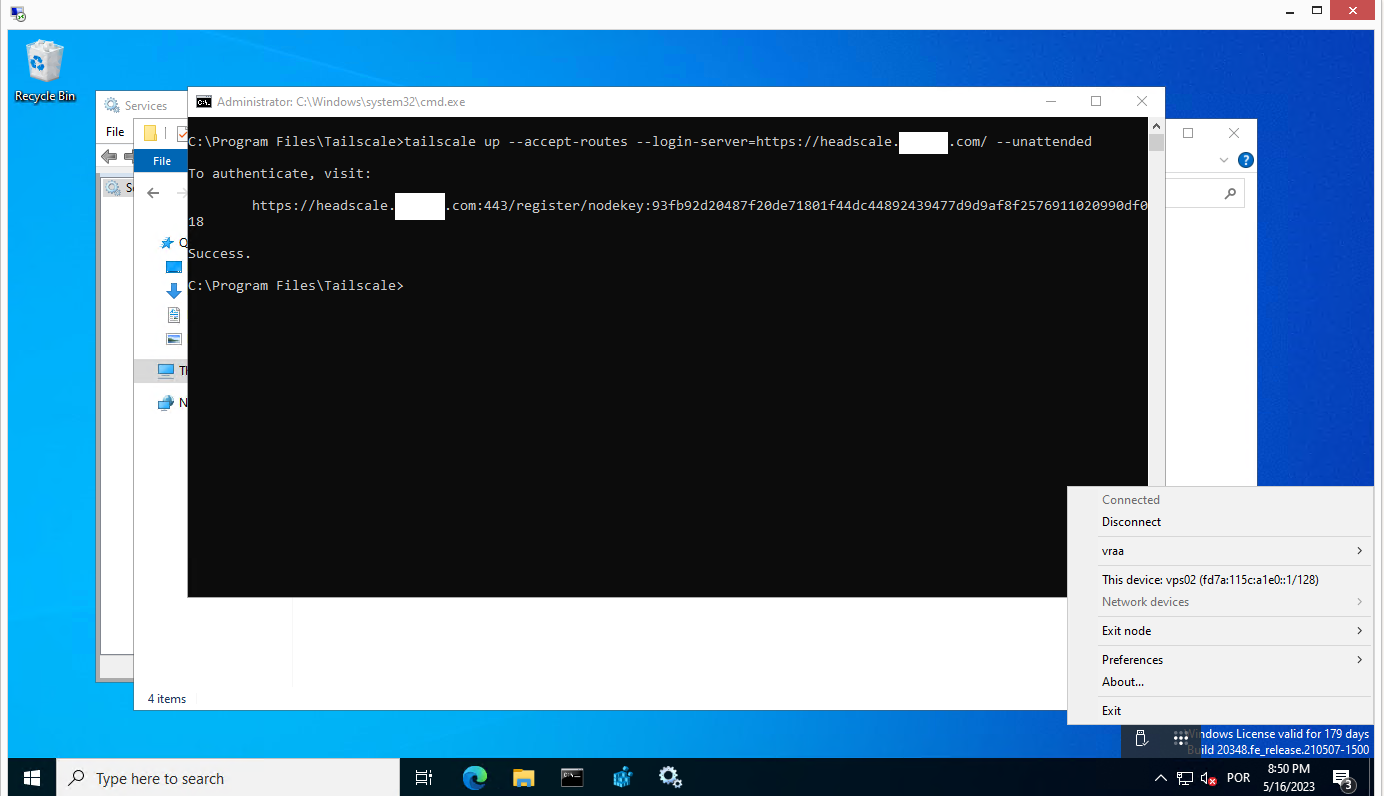This screenshot has width=1384, height=796.
Task: Open Registry Editor from the taskbar
Action: 622,777
